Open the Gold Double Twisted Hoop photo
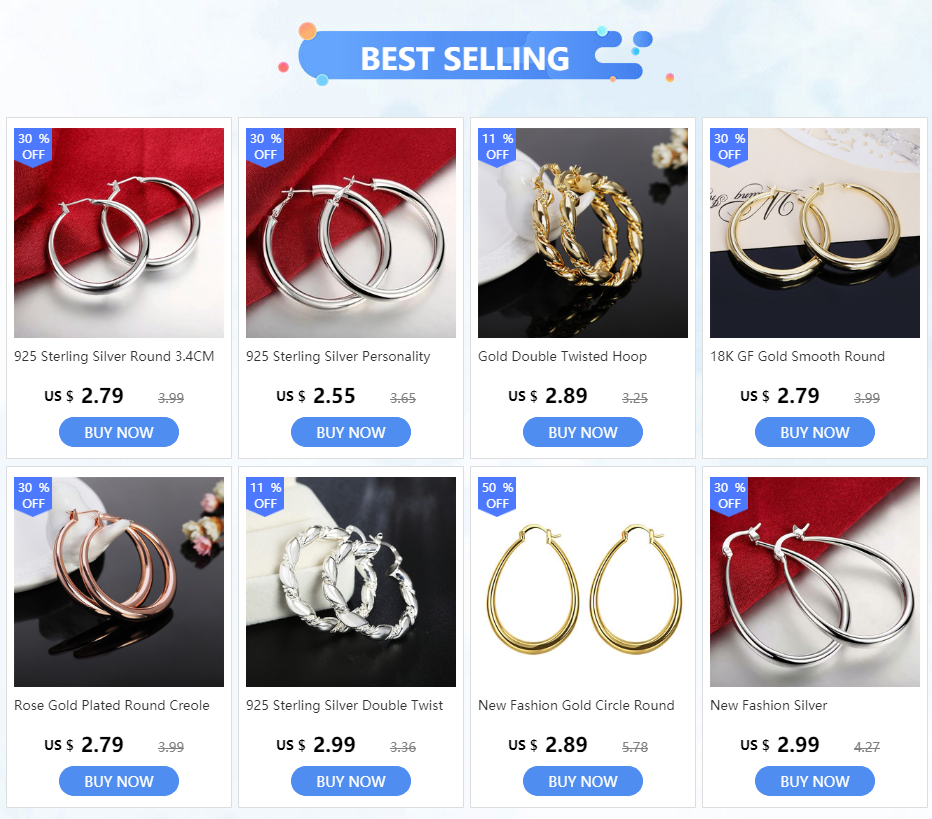The width and height of the screenshot is (932, 819). click(582, 233)
